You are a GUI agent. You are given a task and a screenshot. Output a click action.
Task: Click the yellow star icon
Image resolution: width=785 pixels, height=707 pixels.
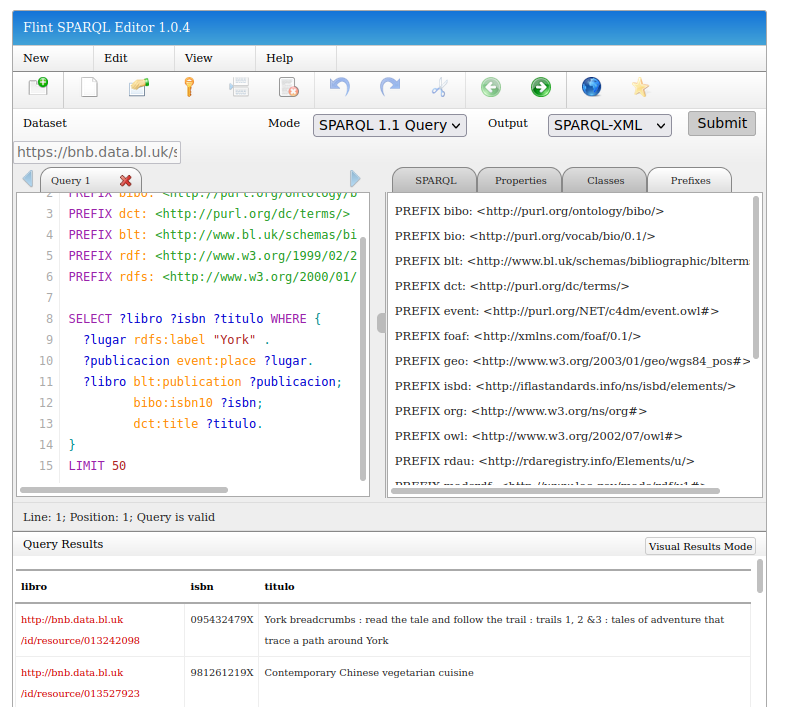641,88
